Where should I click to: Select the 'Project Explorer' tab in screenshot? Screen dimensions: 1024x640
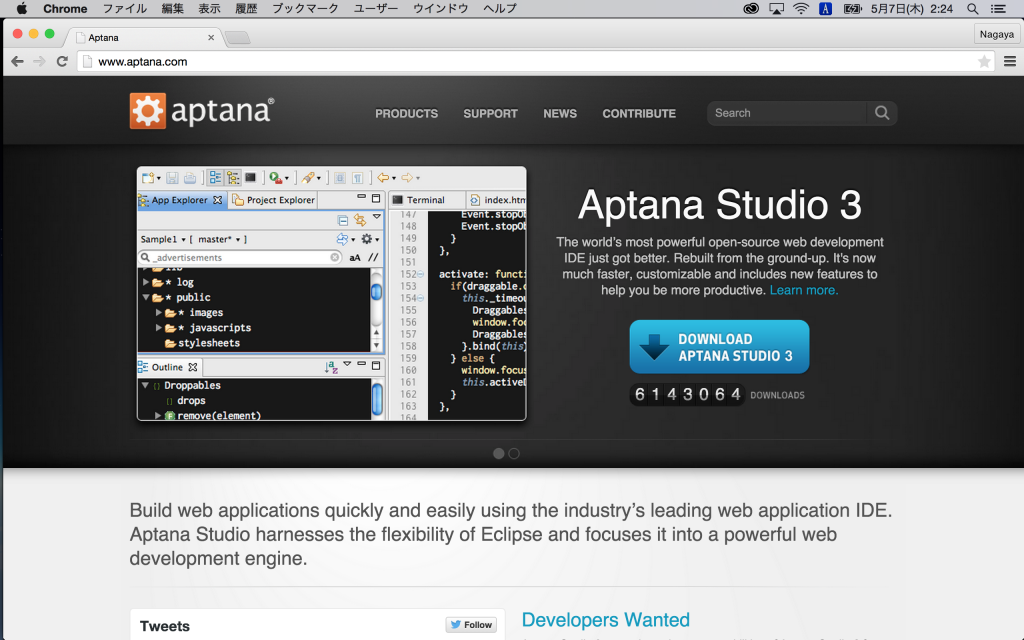pos(274,200)
